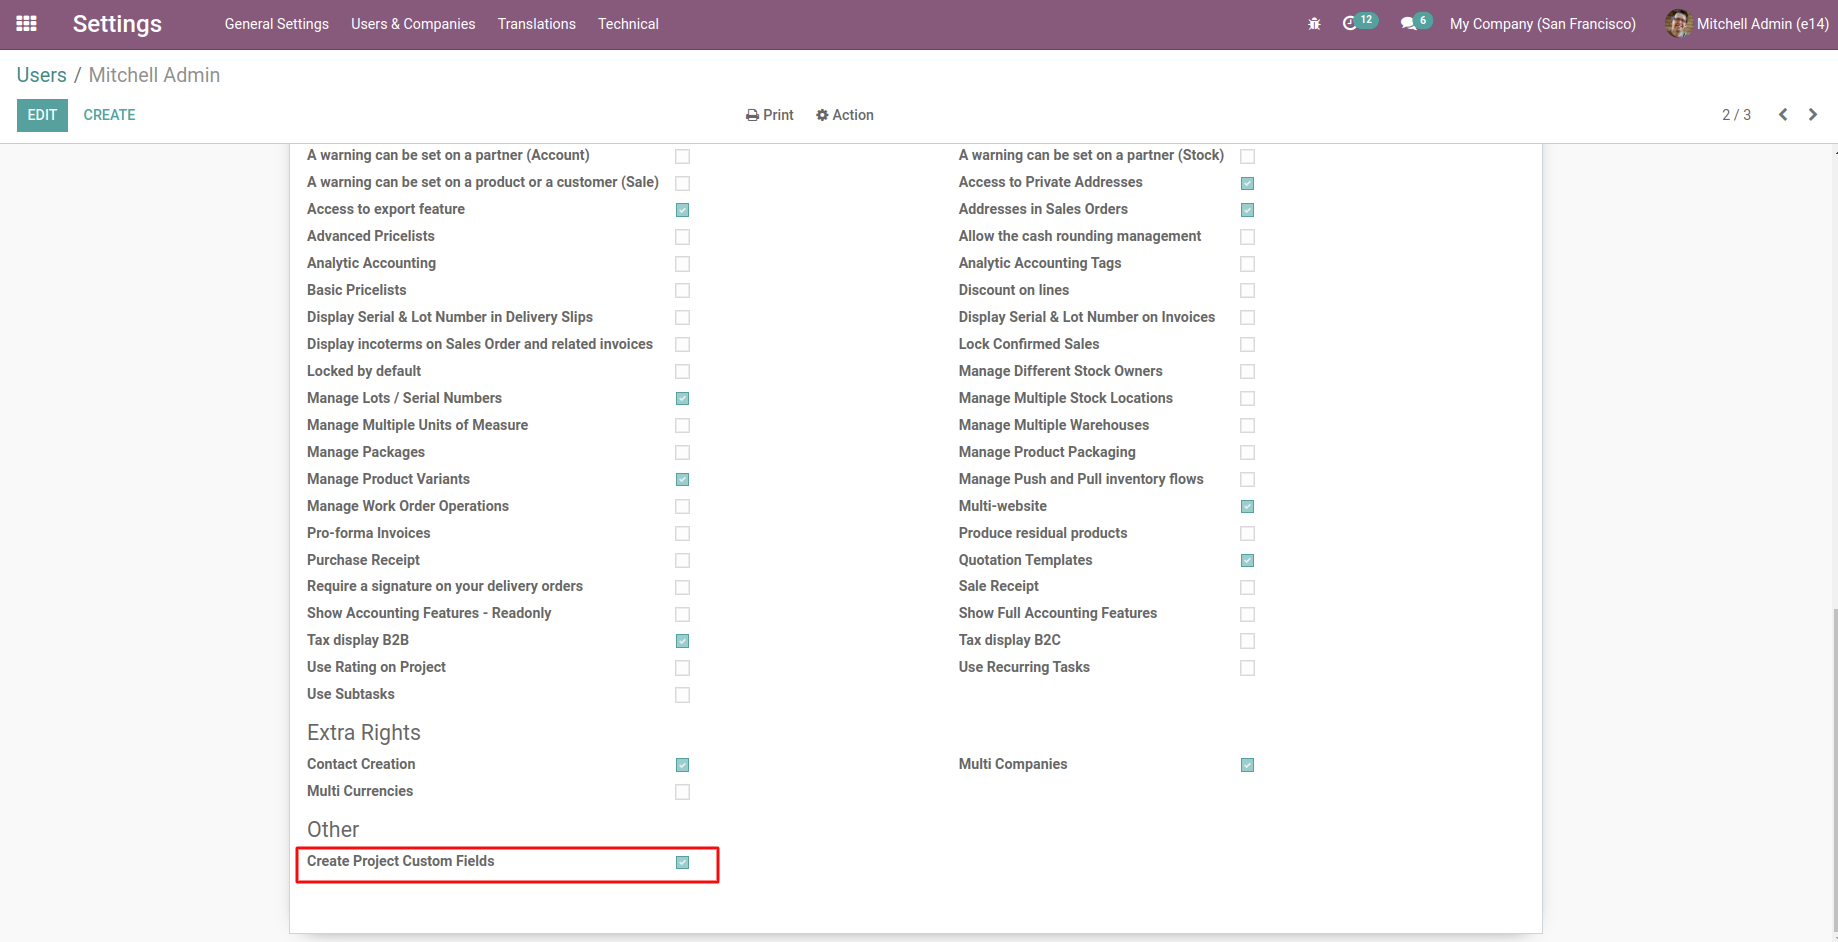Image resolution: width=1838 pixels, height=942 pixels.
Task: Toggle Access to export feature checkbox
Action: (x=682, y=210)
